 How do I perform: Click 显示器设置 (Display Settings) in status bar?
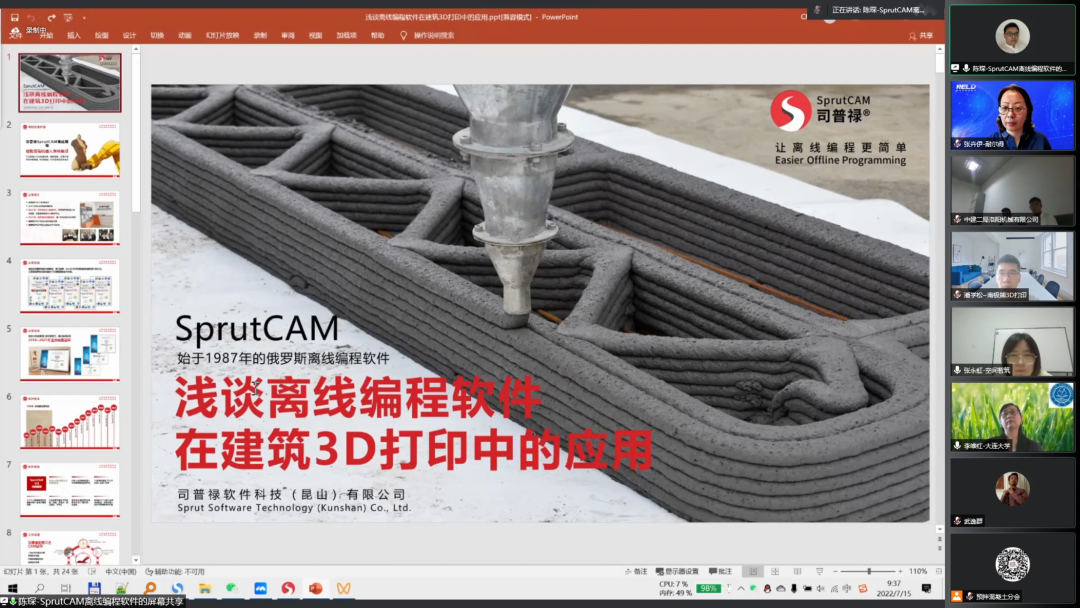click(677, 572)
